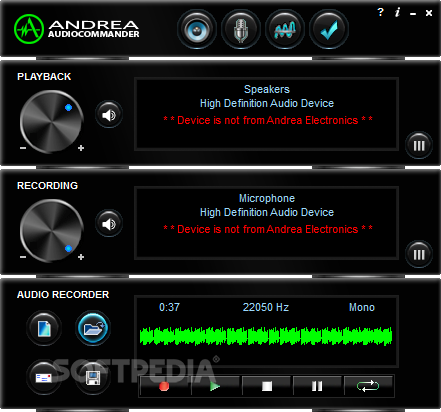Increase Recording level with plus sign
The width and height of the screenshot is (441, 412).
click(81, 257)
